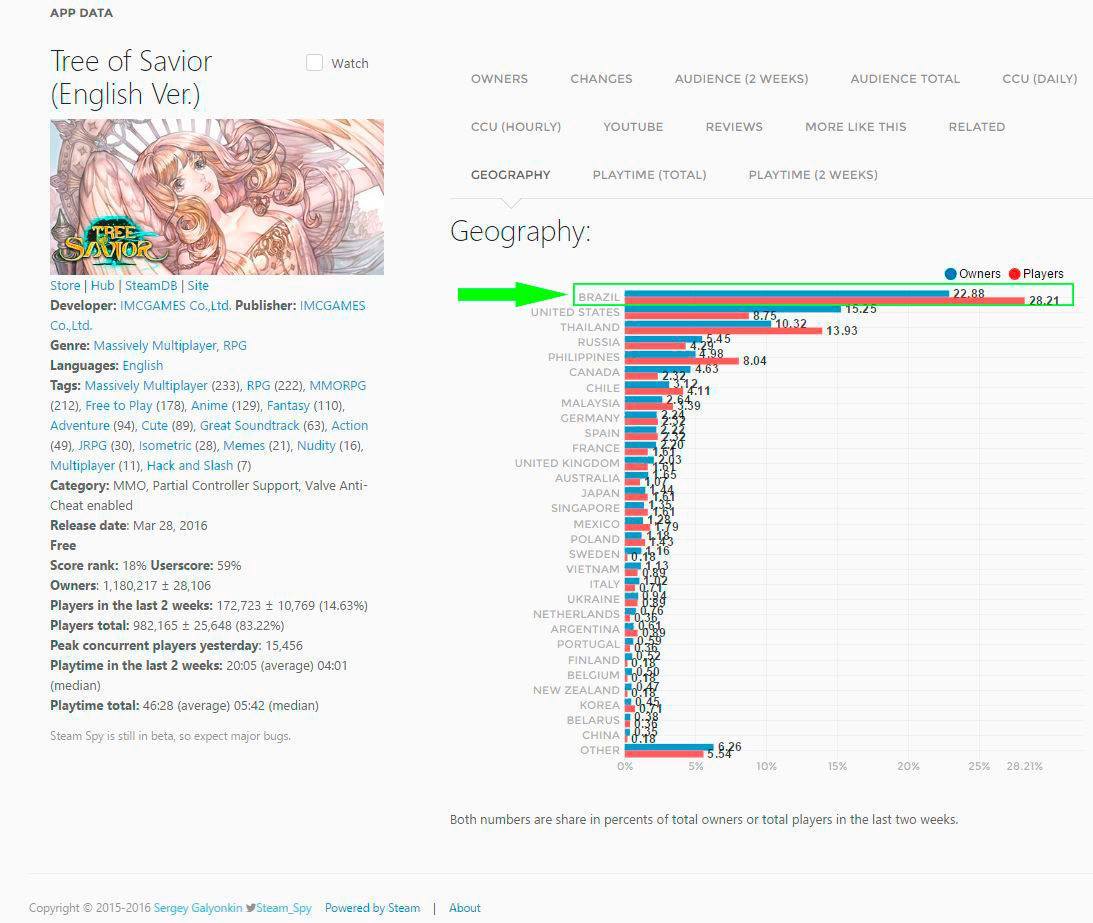Open the Steam_Spy Twitter link
The image size is (1093, 923).
pos(279,908)
